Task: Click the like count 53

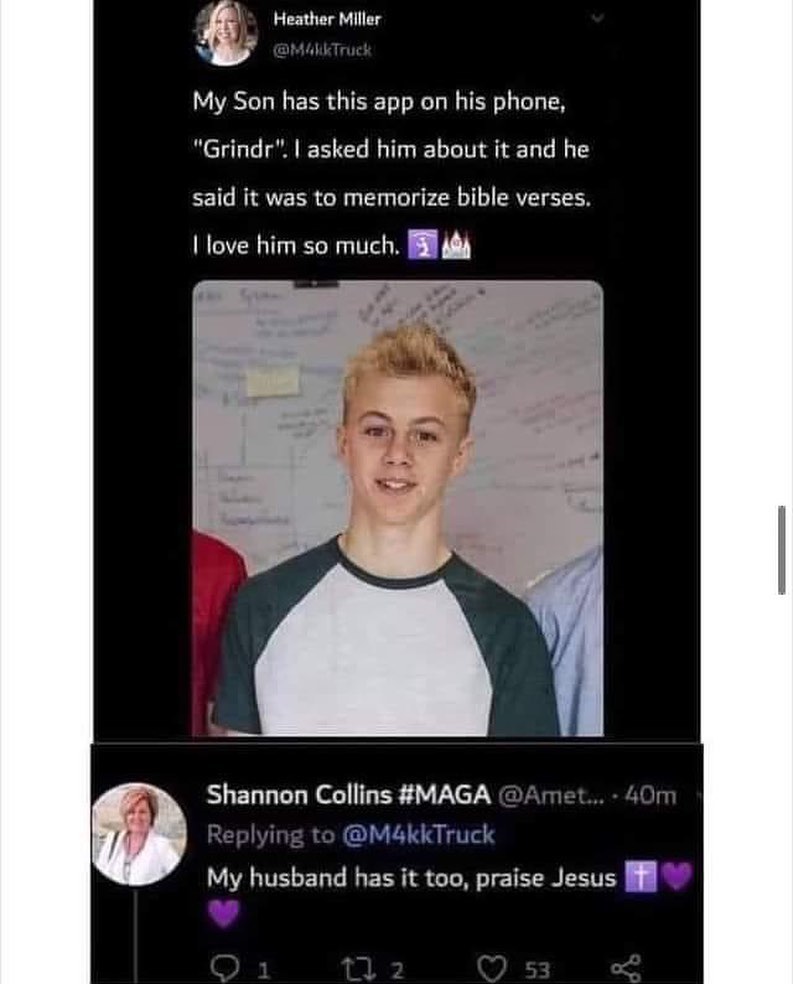Action: tap(538, 970)
